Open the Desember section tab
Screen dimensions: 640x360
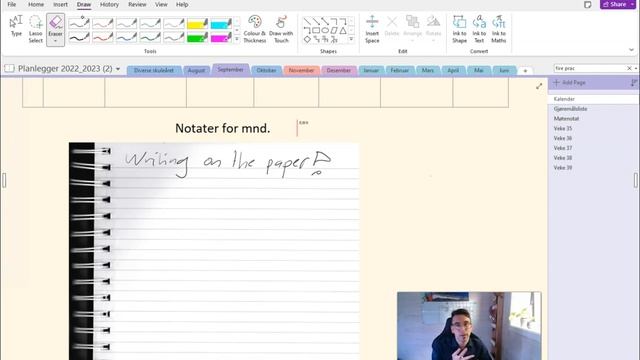click(339, 71)
